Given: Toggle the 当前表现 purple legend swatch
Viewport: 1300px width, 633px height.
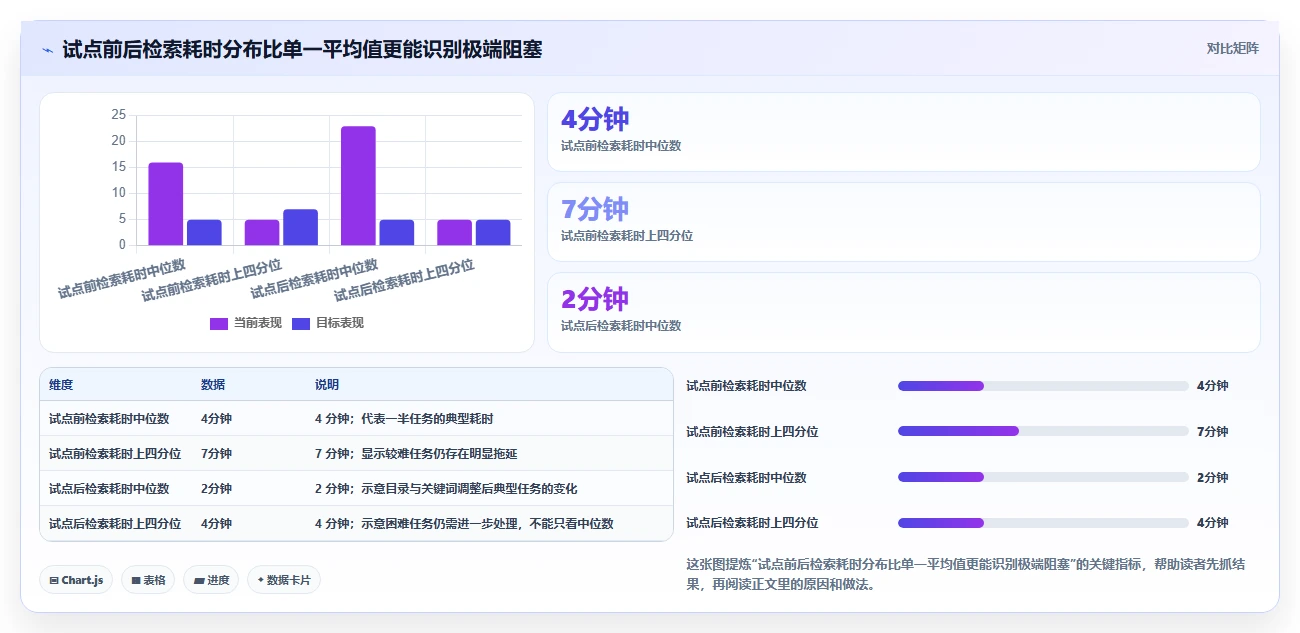Looking at the screenshot, I should click(219, 323).
